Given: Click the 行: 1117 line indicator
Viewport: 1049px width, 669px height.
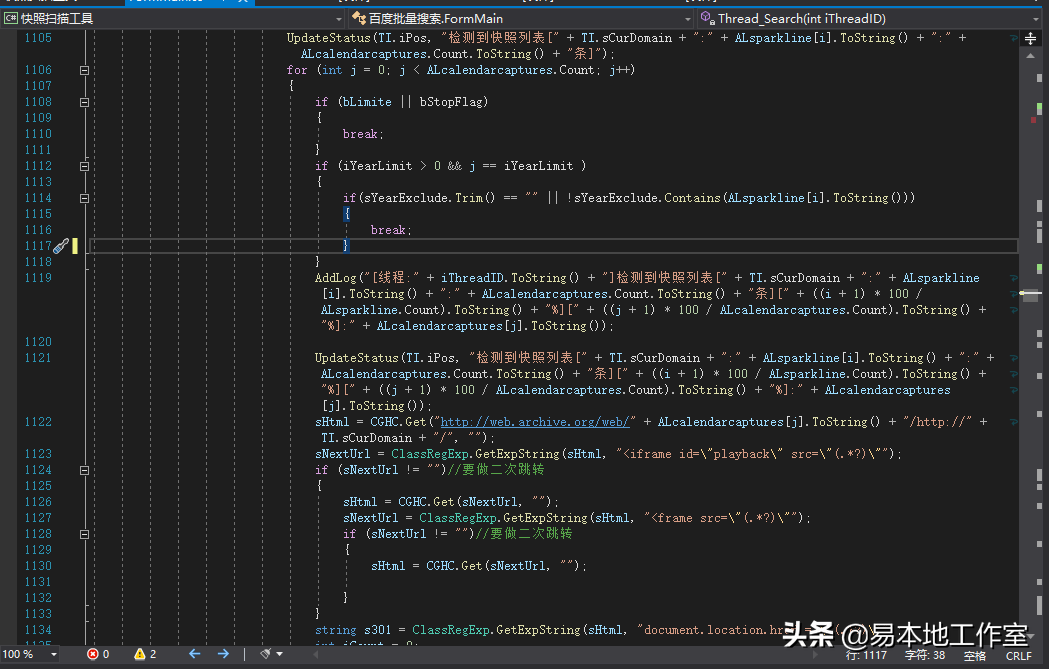Looking at the screenshot, I should click(x=866, y=656).
